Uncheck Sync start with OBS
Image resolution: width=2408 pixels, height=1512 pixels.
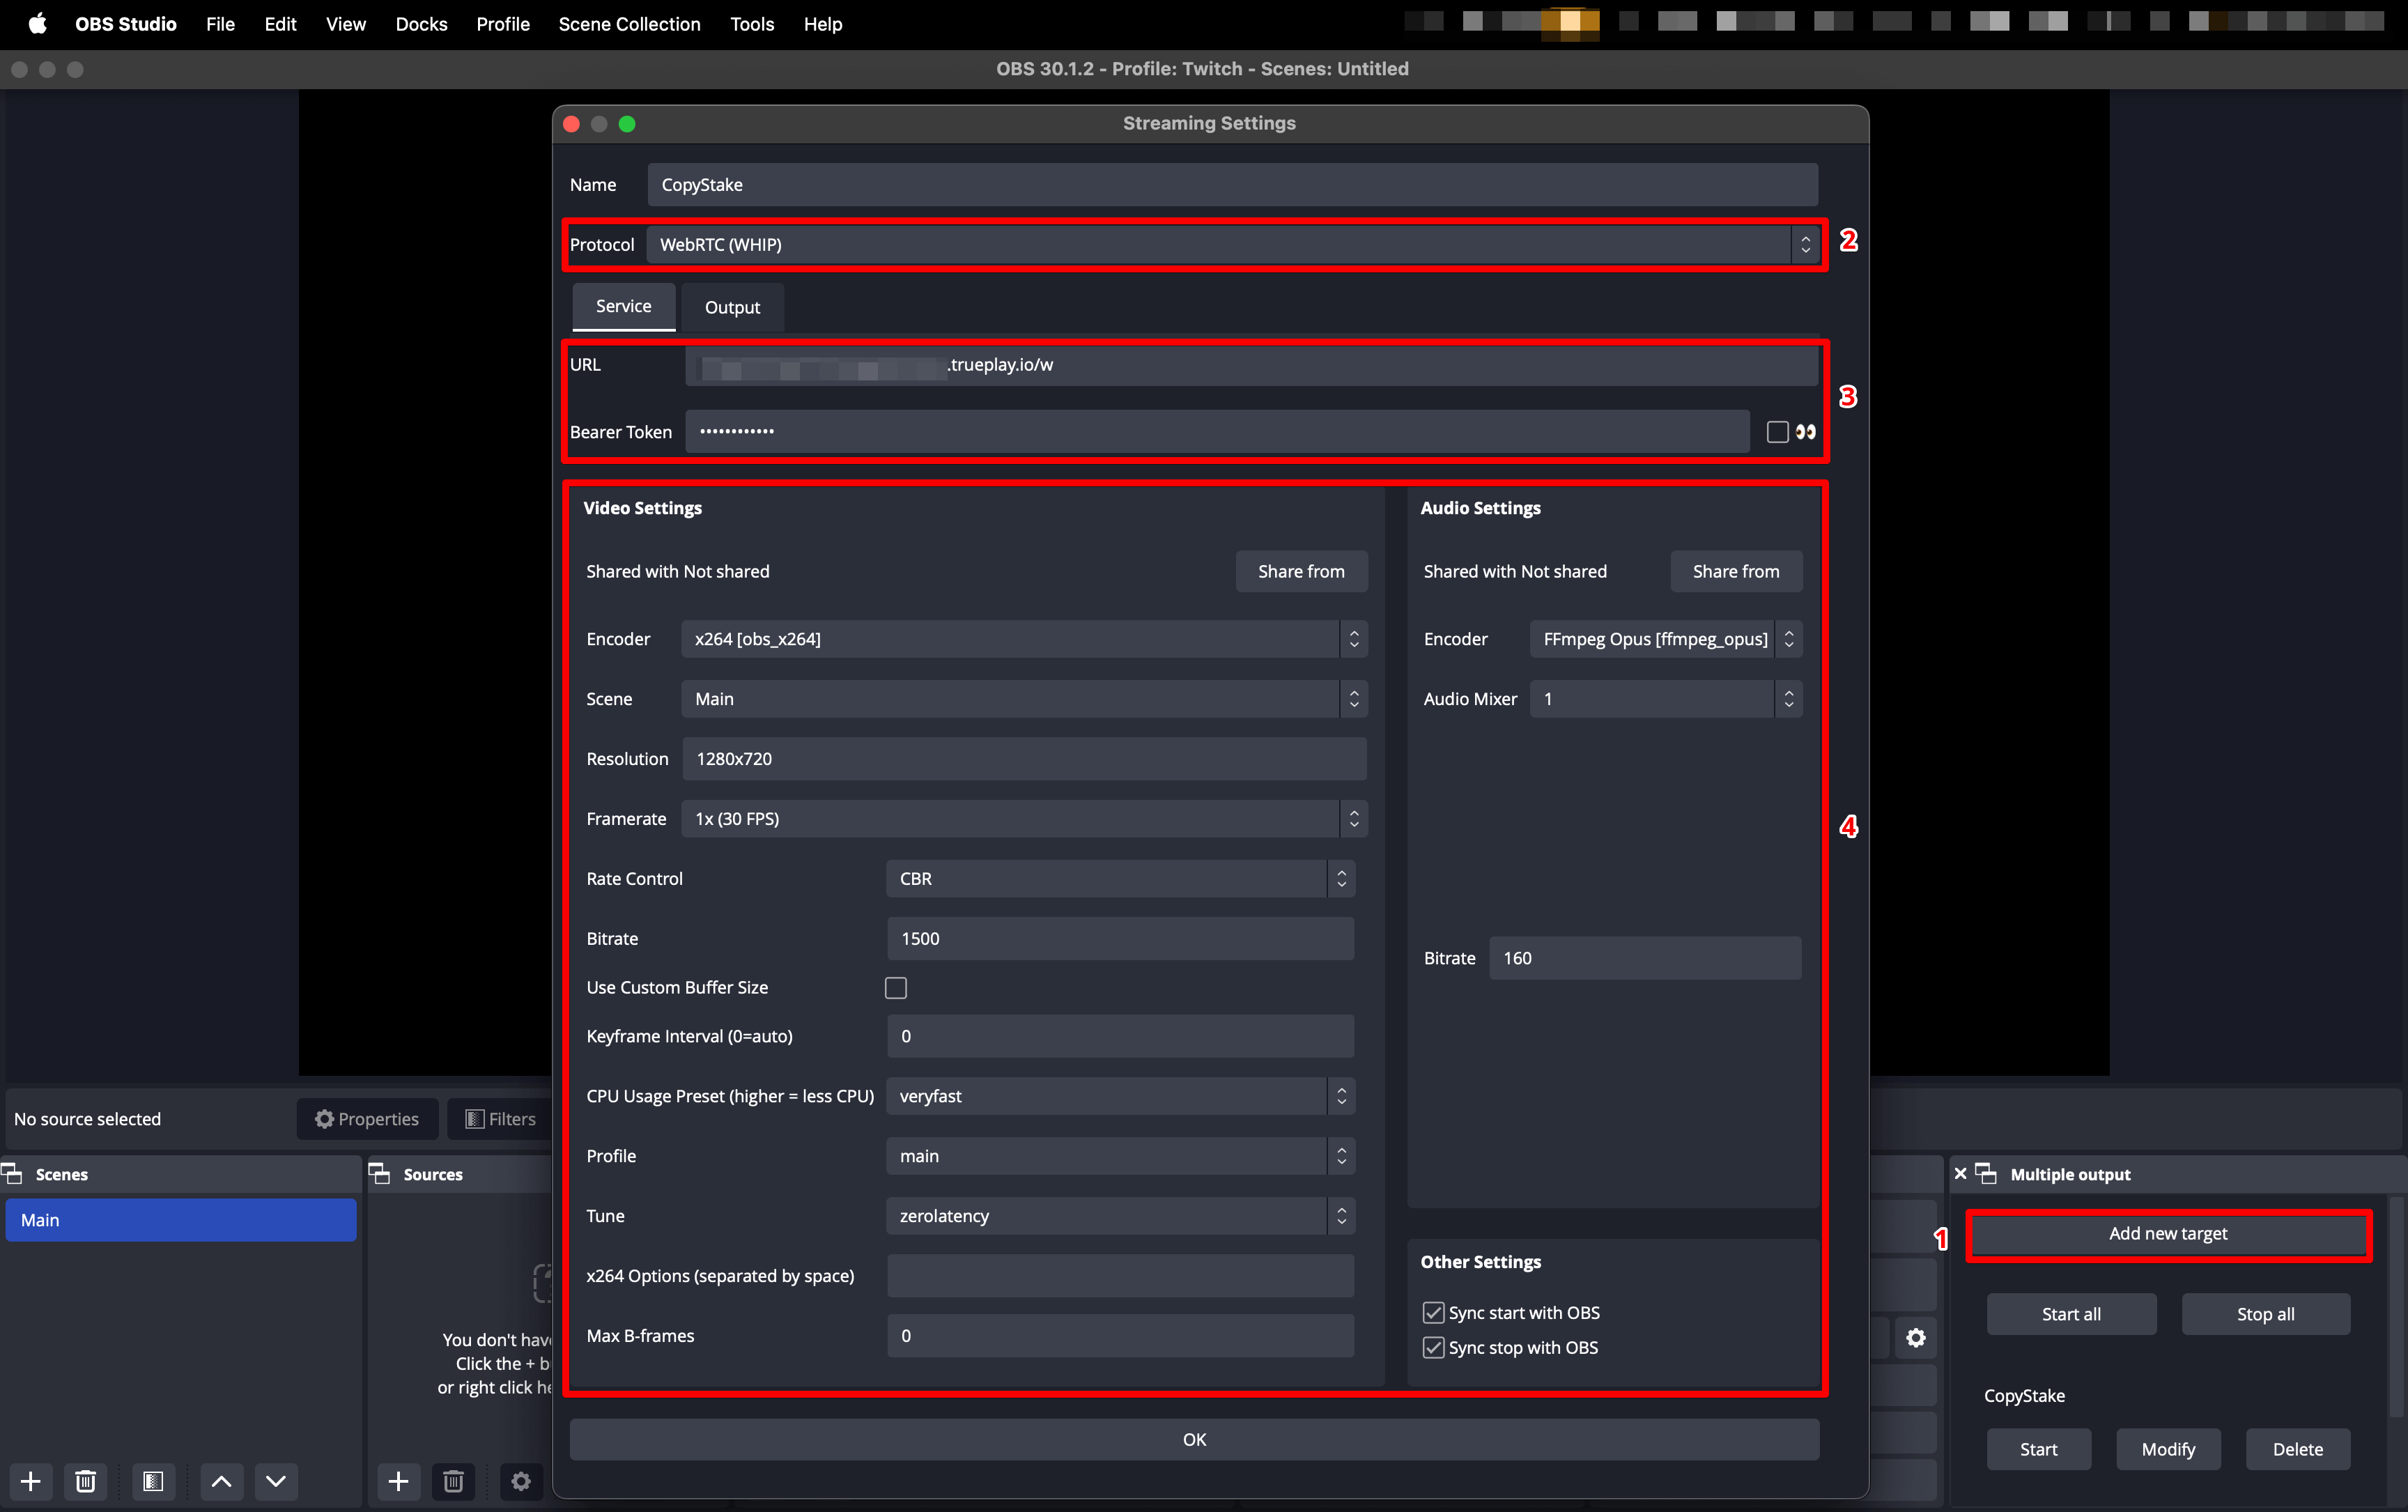click(x=1433, y=1313)
